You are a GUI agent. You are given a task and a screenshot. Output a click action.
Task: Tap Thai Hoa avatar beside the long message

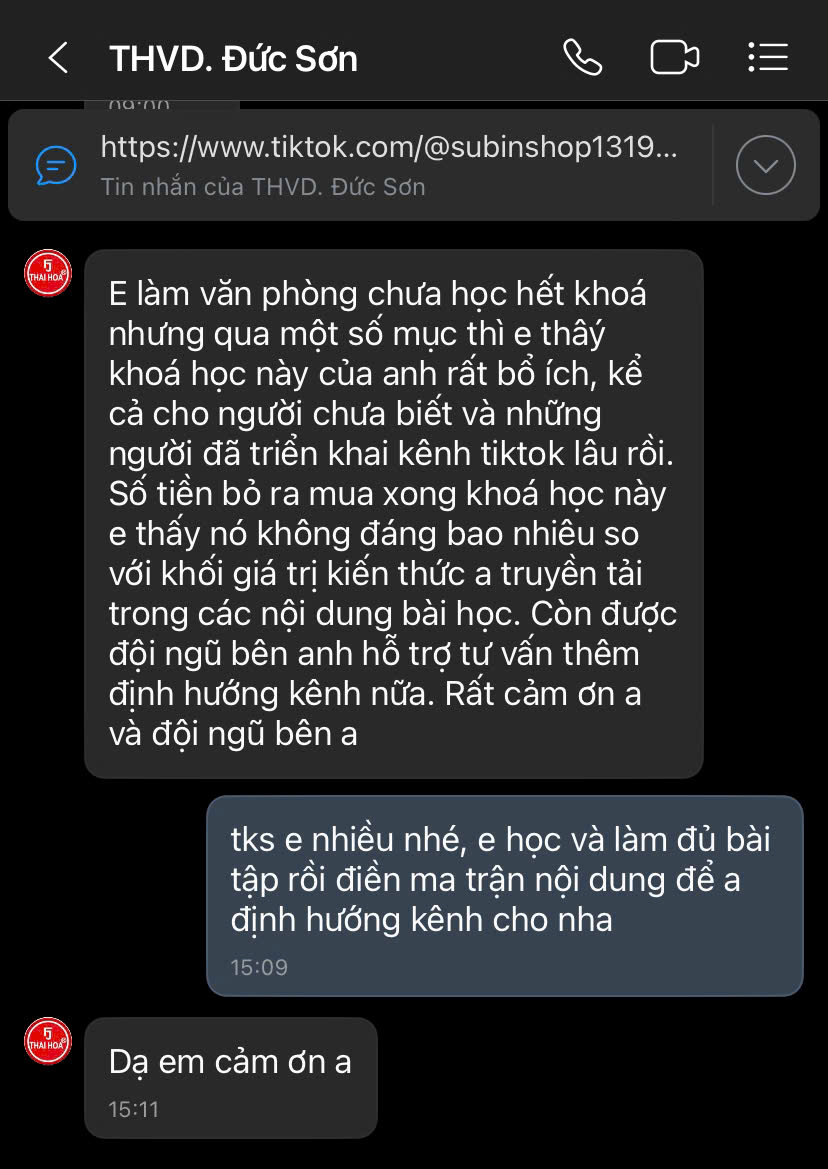pos(48,273)
